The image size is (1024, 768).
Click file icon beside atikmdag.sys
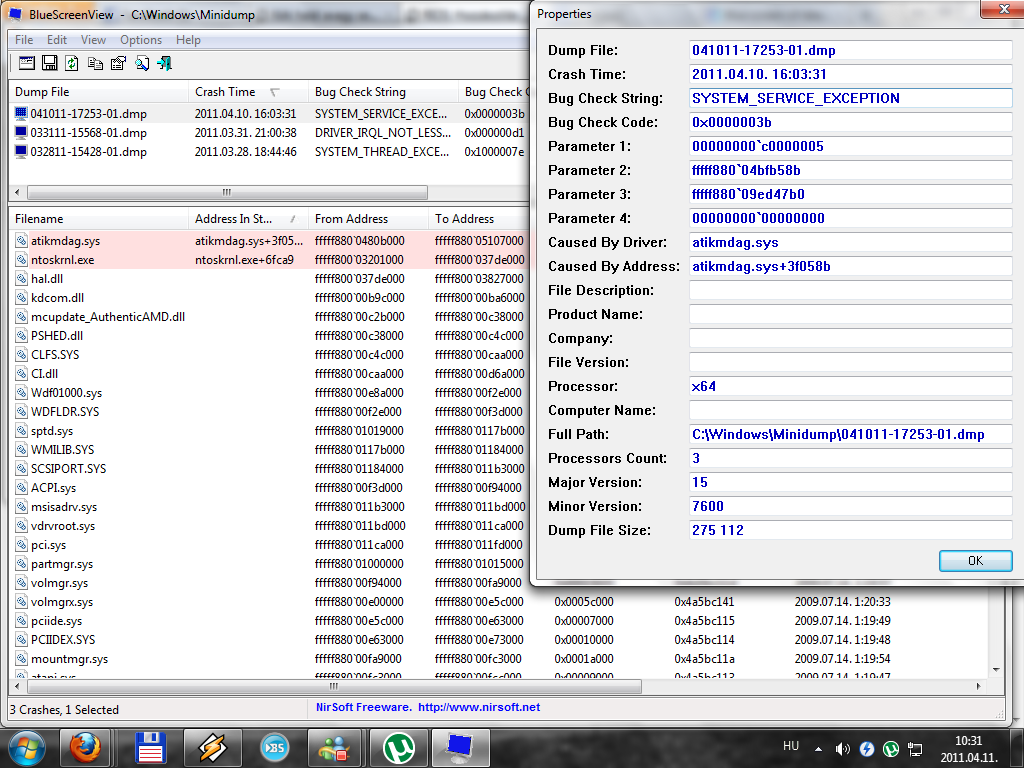point(22,241)
